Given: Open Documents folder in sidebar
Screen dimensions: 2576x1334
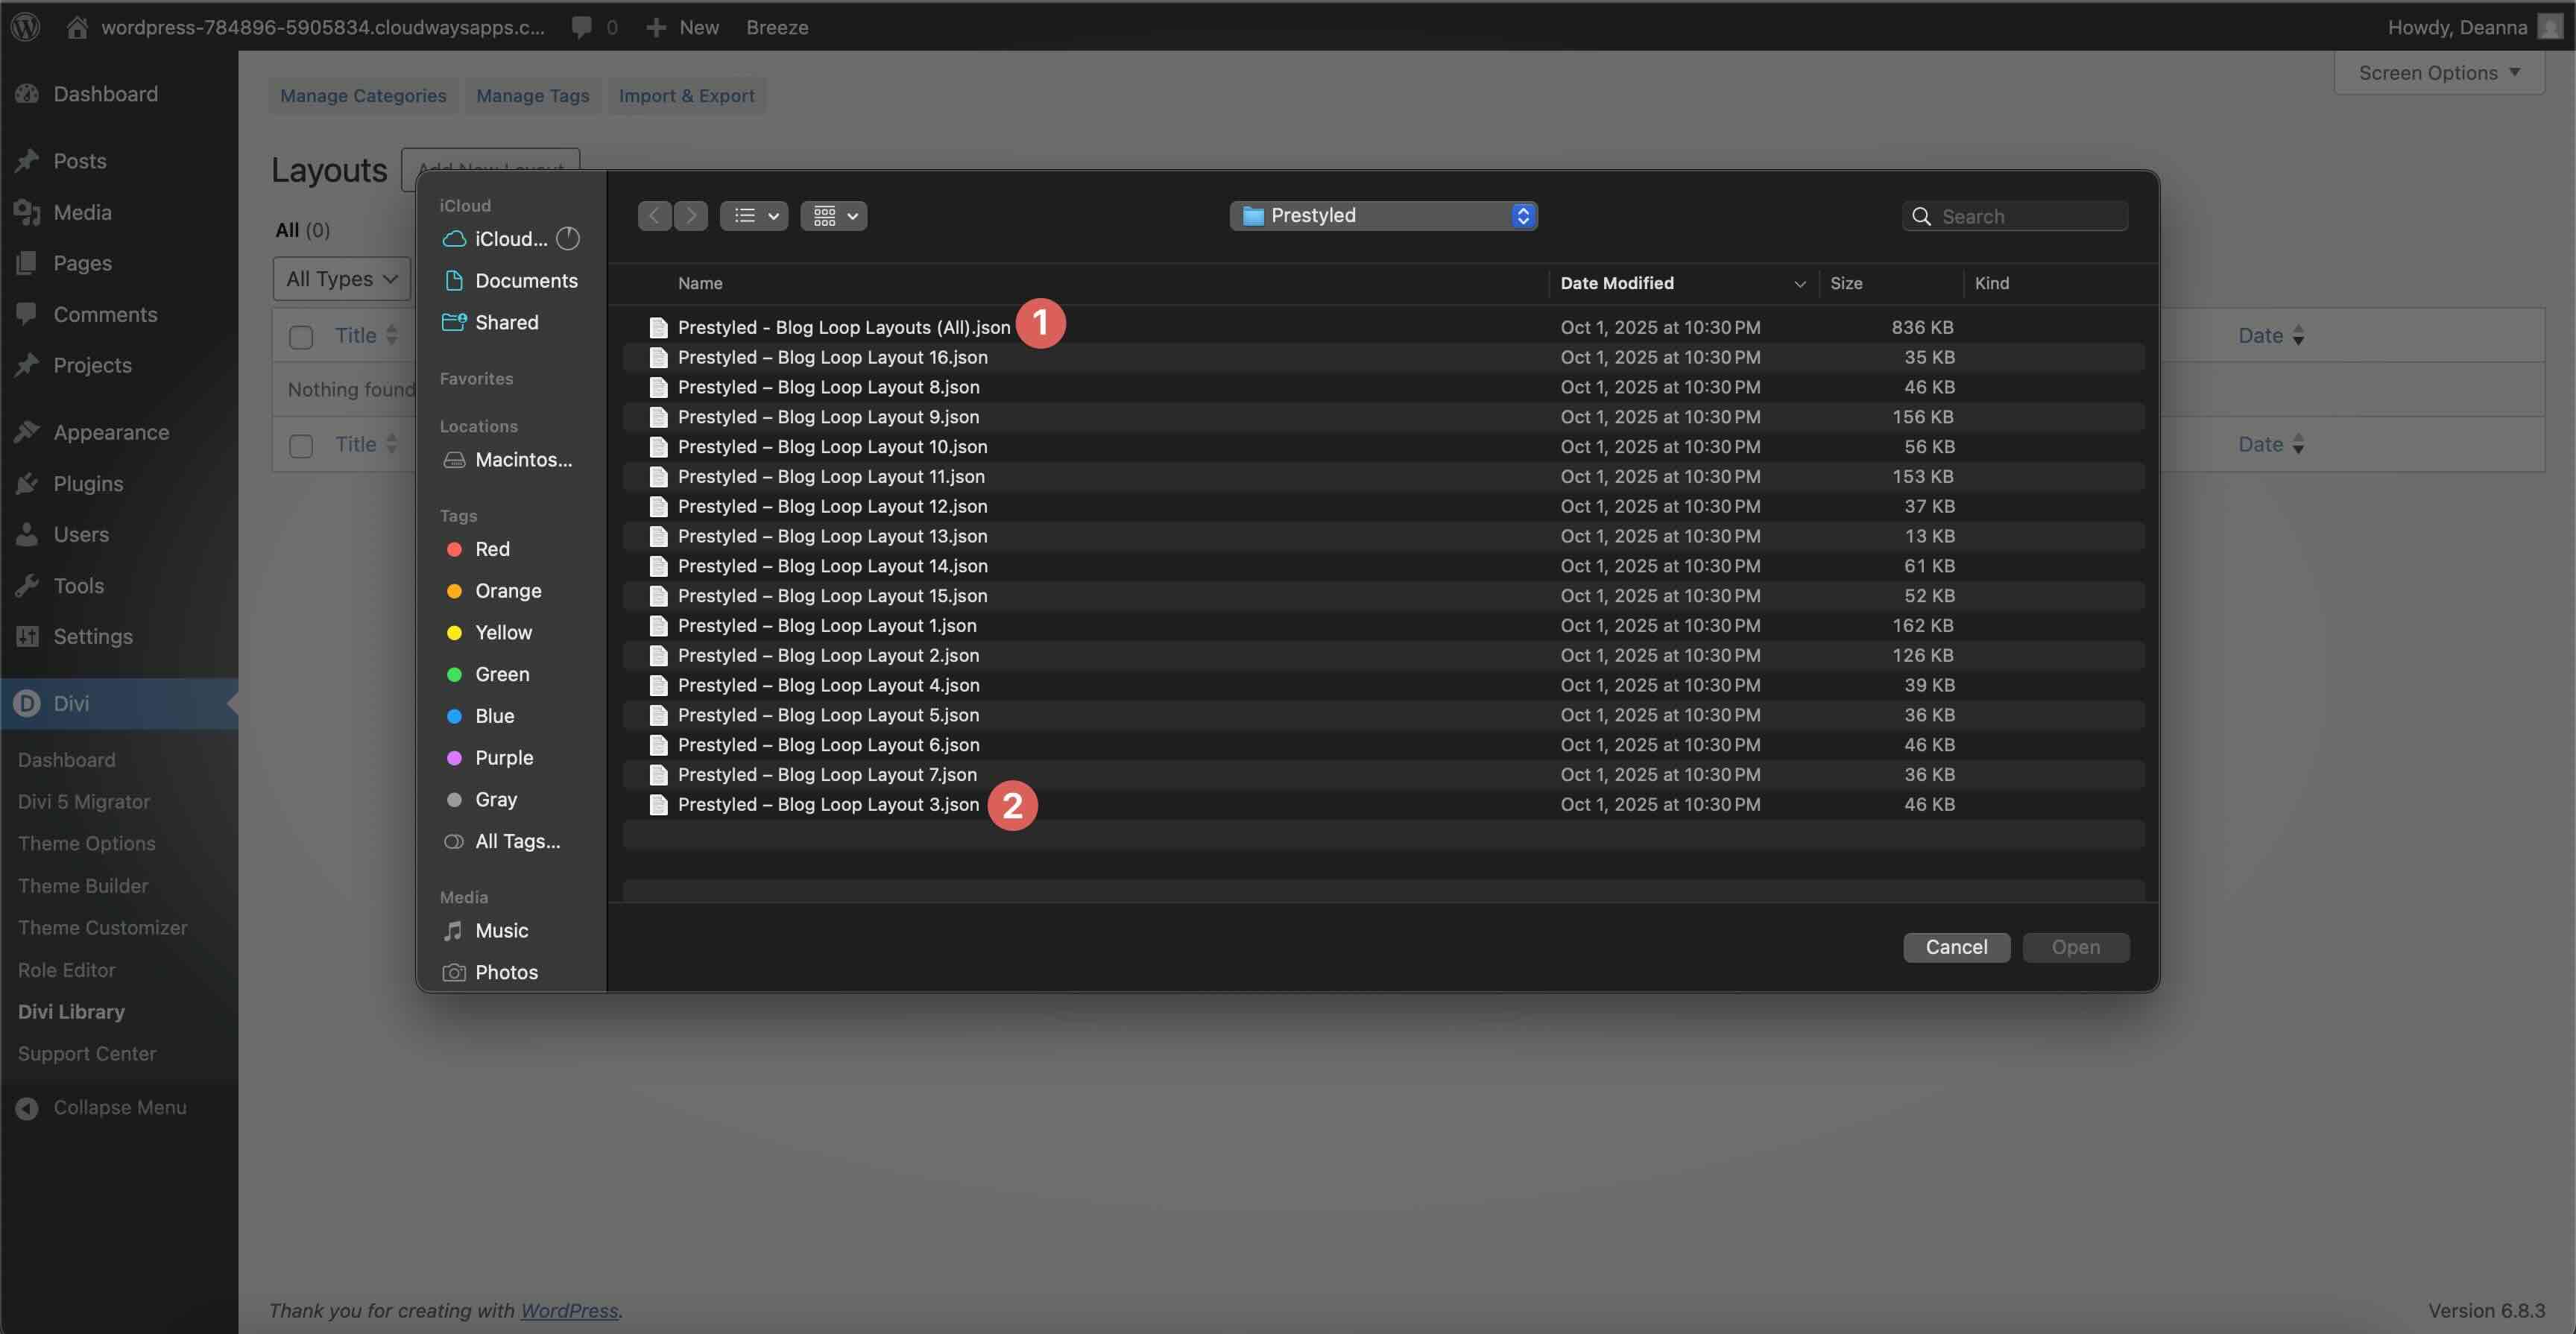Looking at the screenshot, I should tap(525, 281).
